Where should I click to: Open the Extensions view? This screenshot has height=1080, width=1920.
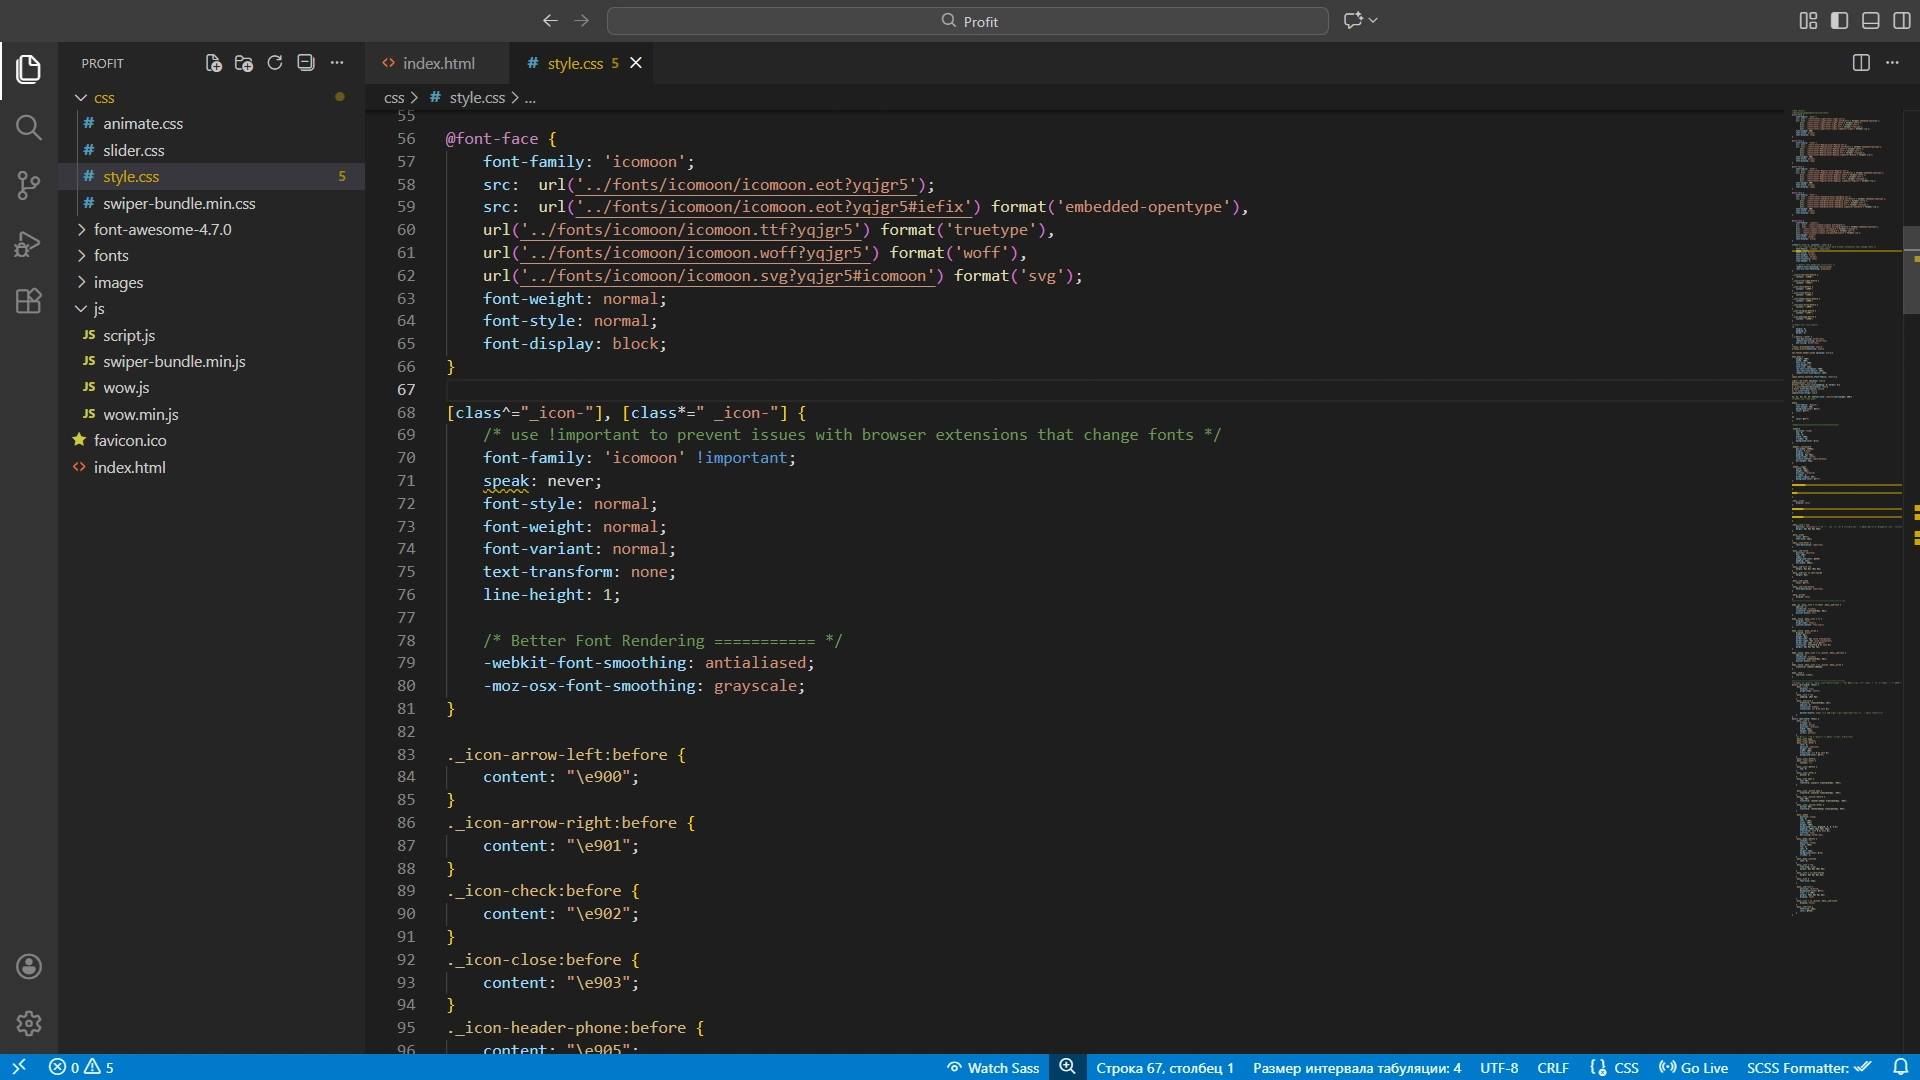(28, 301)
